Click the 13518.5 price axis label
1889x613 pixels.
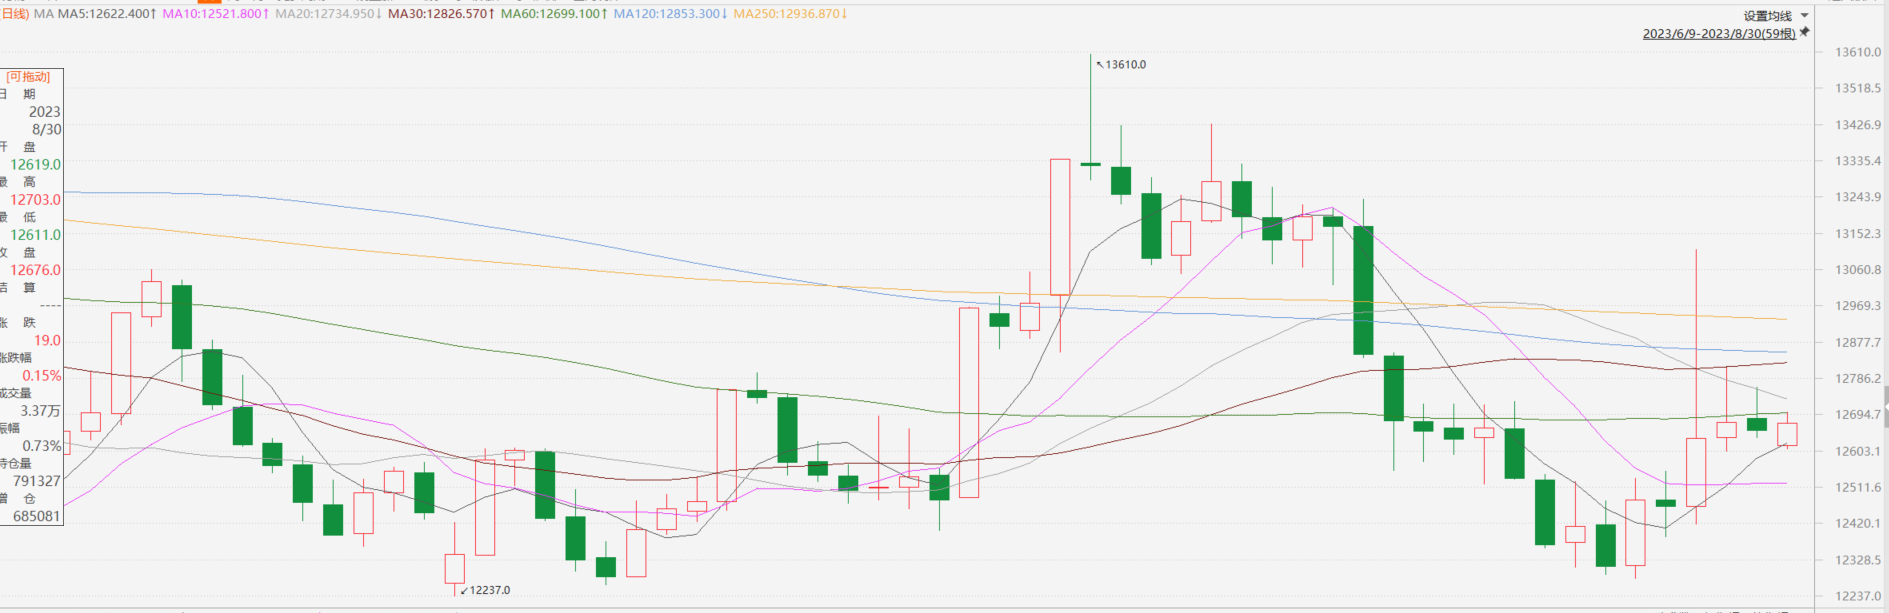coord(1858,88)
